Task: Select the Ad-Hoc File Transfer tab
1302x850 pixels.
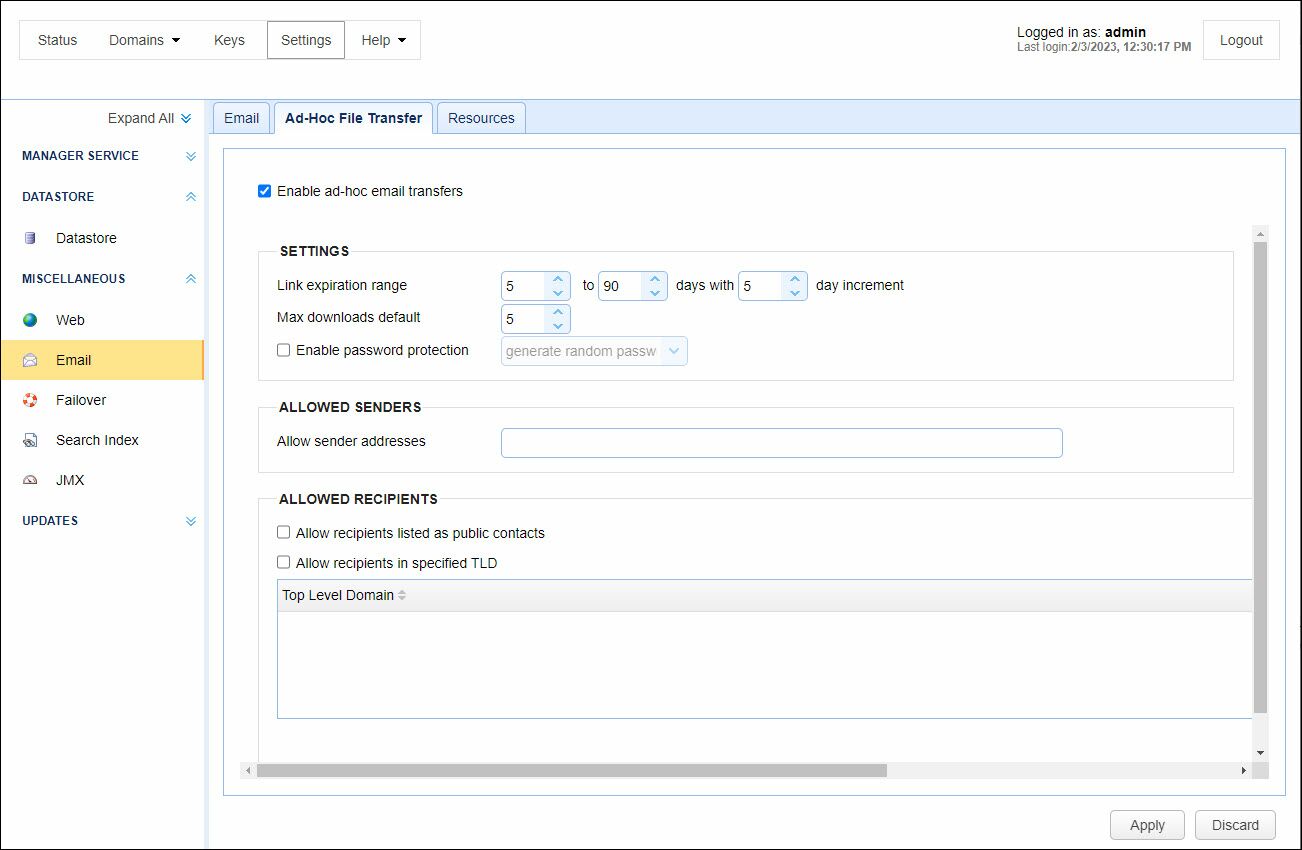Action: 354,118
